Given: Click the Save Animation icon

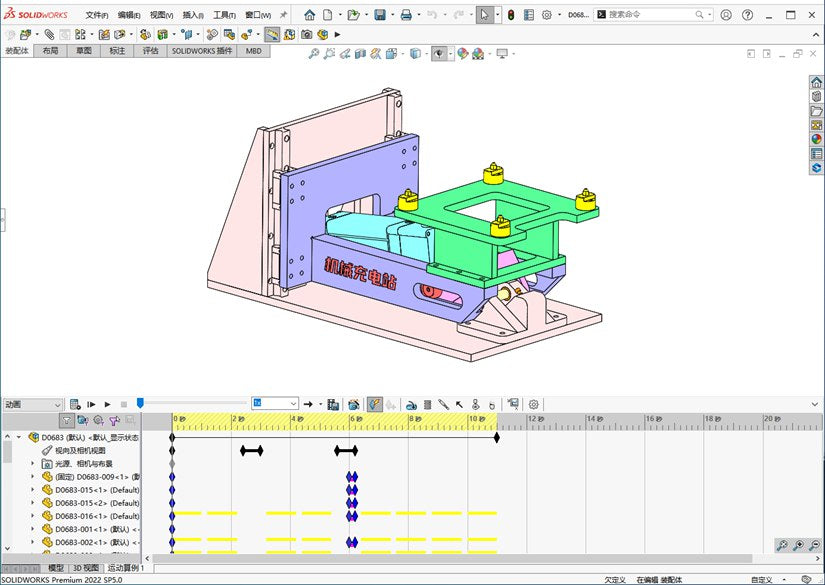Looking at the screenshot, I should click(333, 405).
